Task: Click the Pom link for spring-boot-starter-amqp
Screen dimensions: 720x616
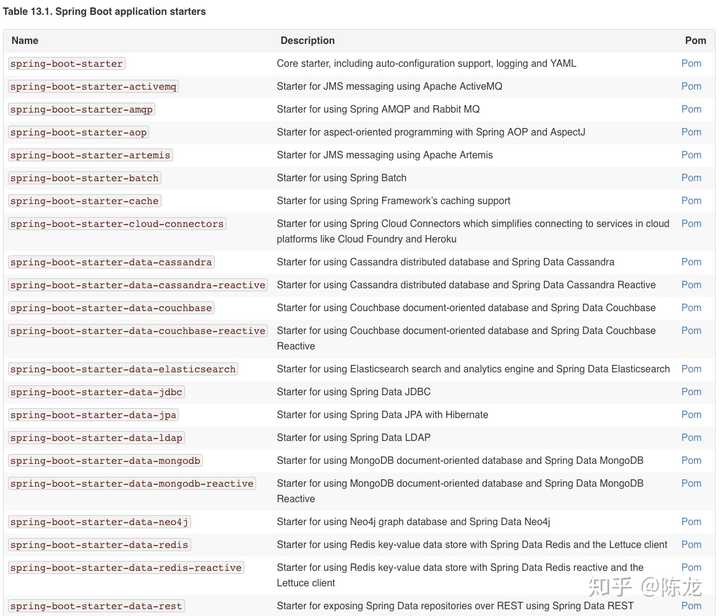Action: tap(691, 109)
